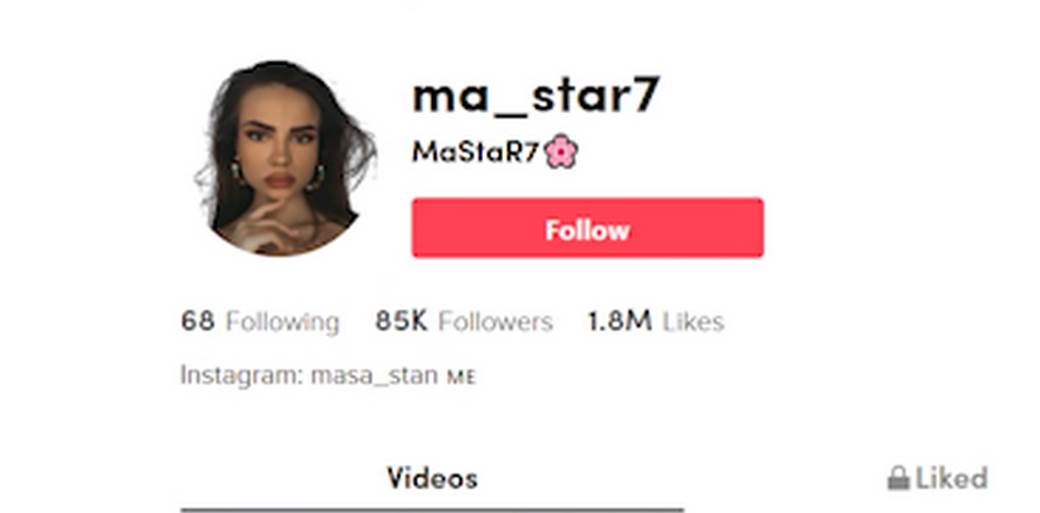Click the underline beneath Videos tab
The height and width of the screenshot is (513, 1040).
pyautogui.click(x=432, y=510)
